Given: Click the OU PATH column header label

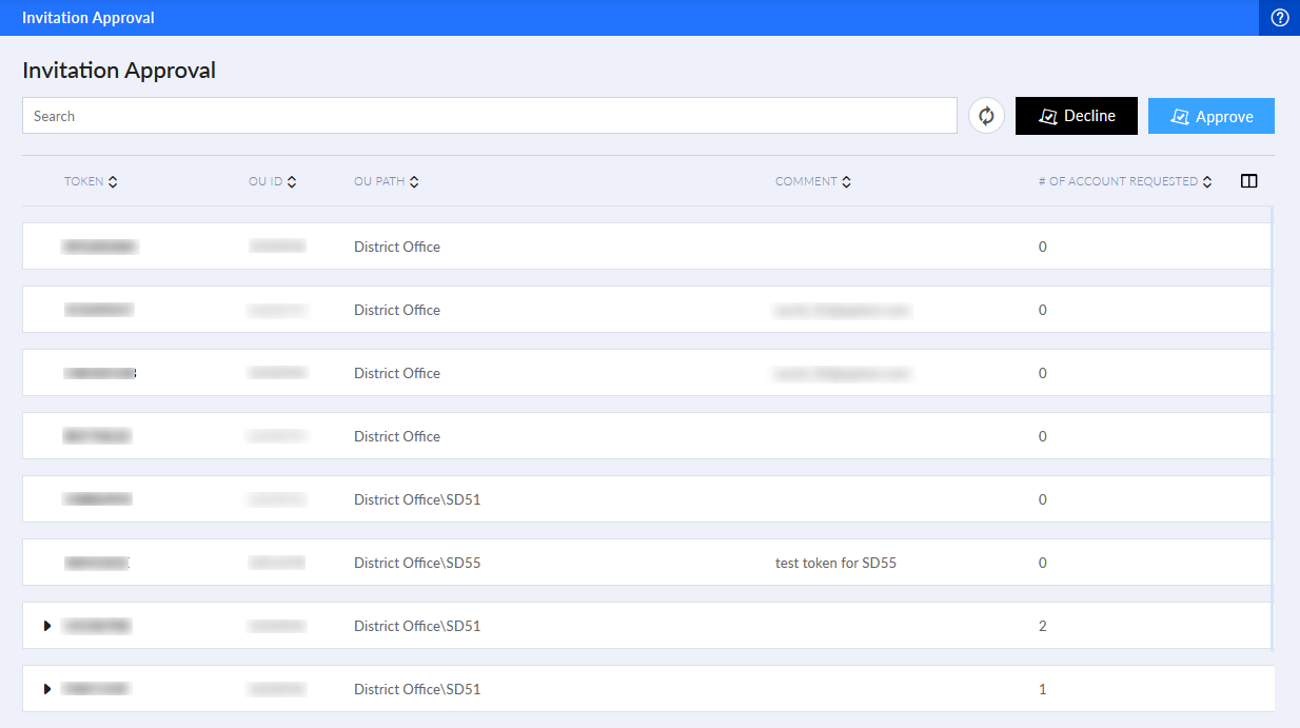Looking at the screenshot, I should pos(381,181).
